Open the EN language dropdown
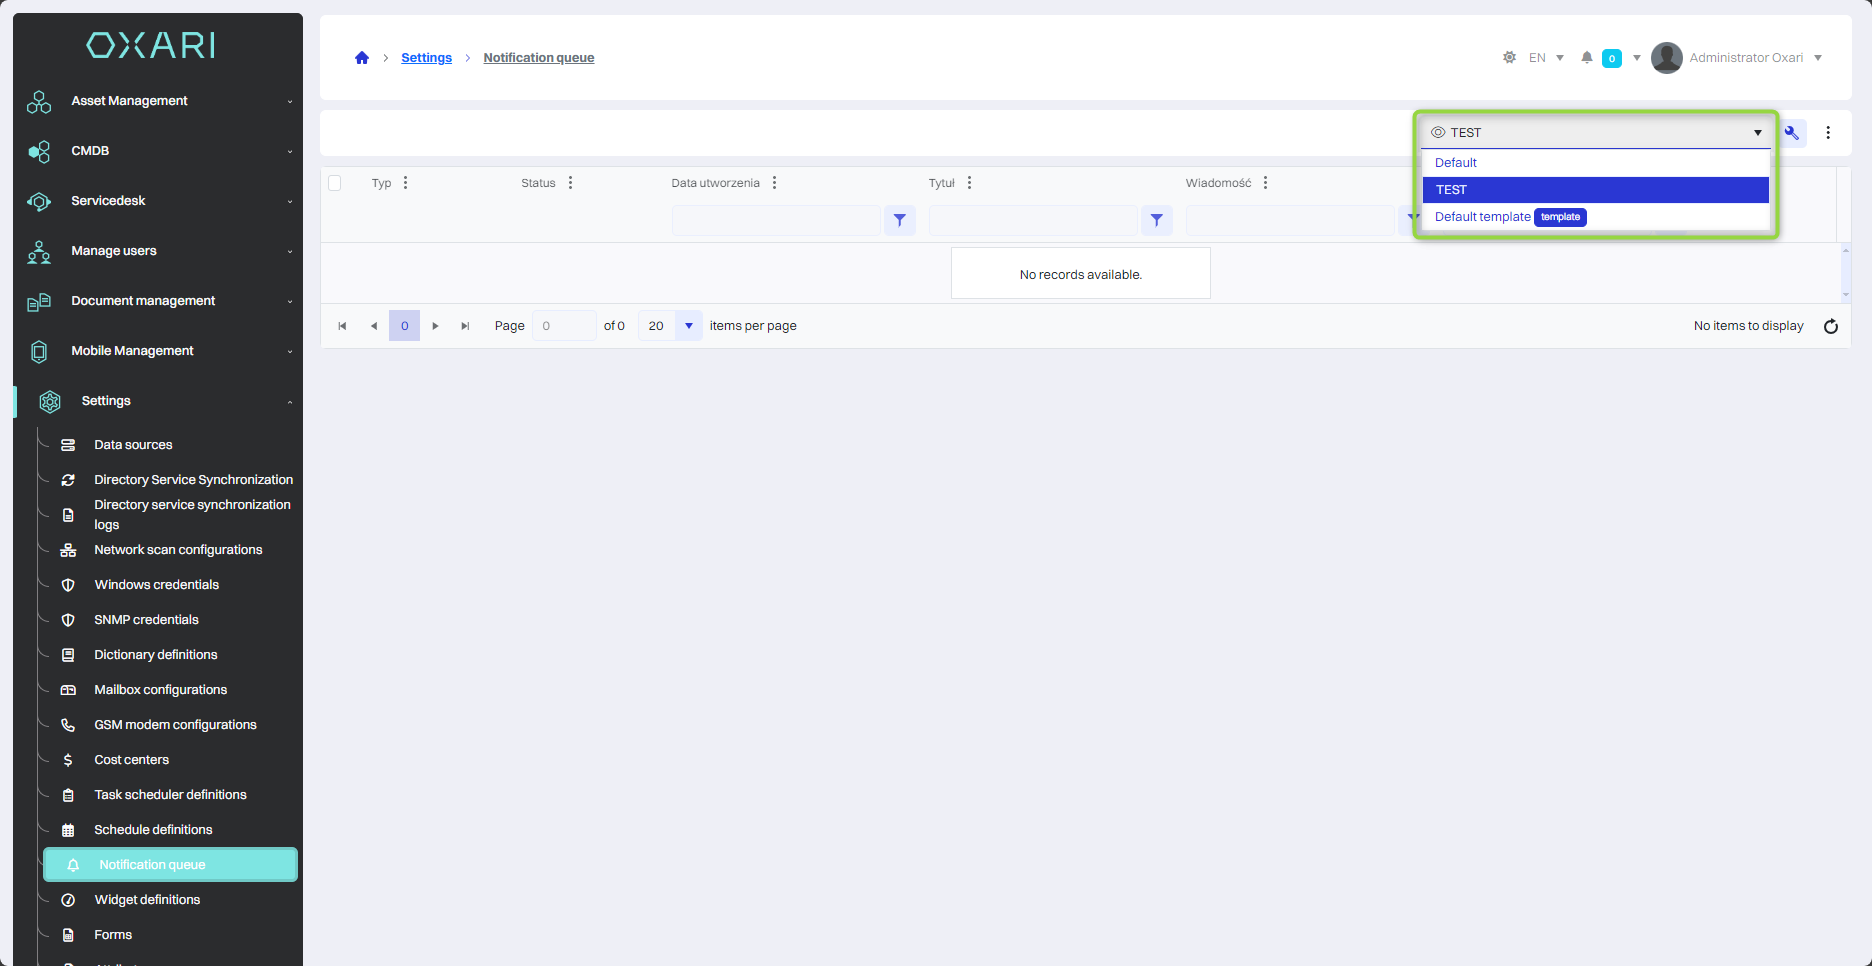 (1546, 58)
